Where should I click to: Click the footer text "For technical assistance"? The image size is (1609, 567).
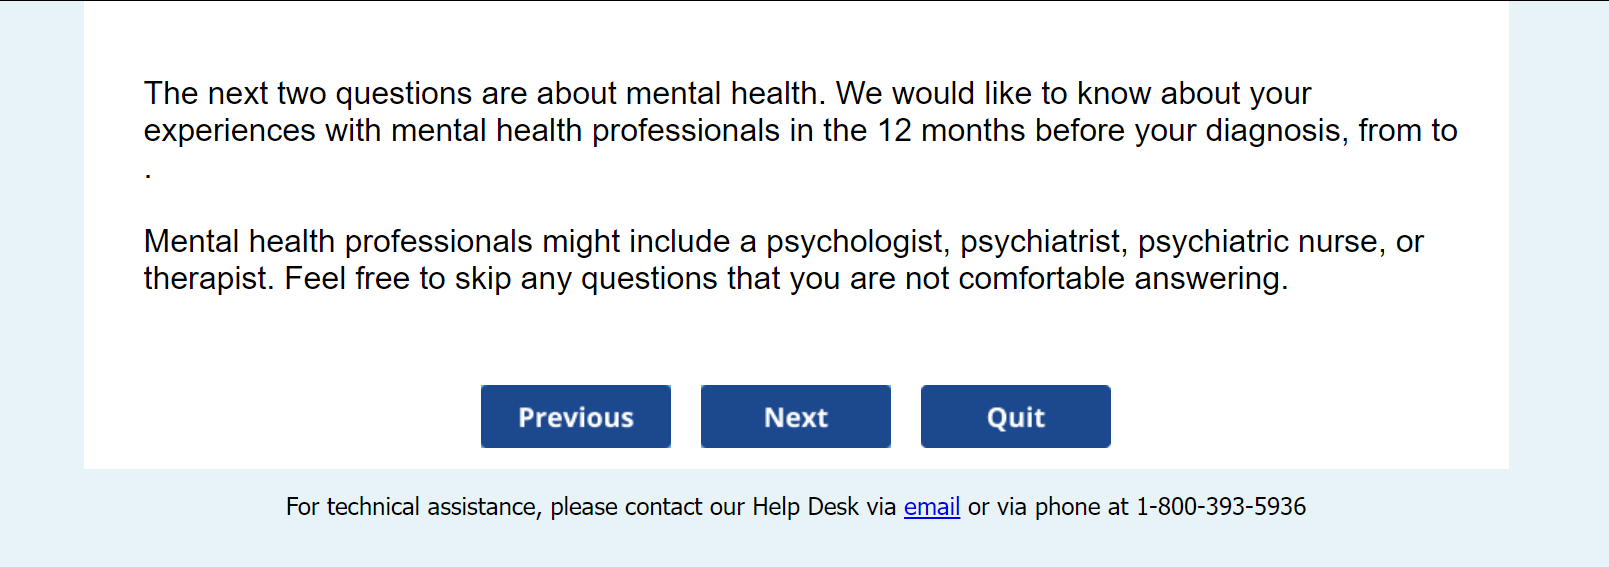pos(413,507)
